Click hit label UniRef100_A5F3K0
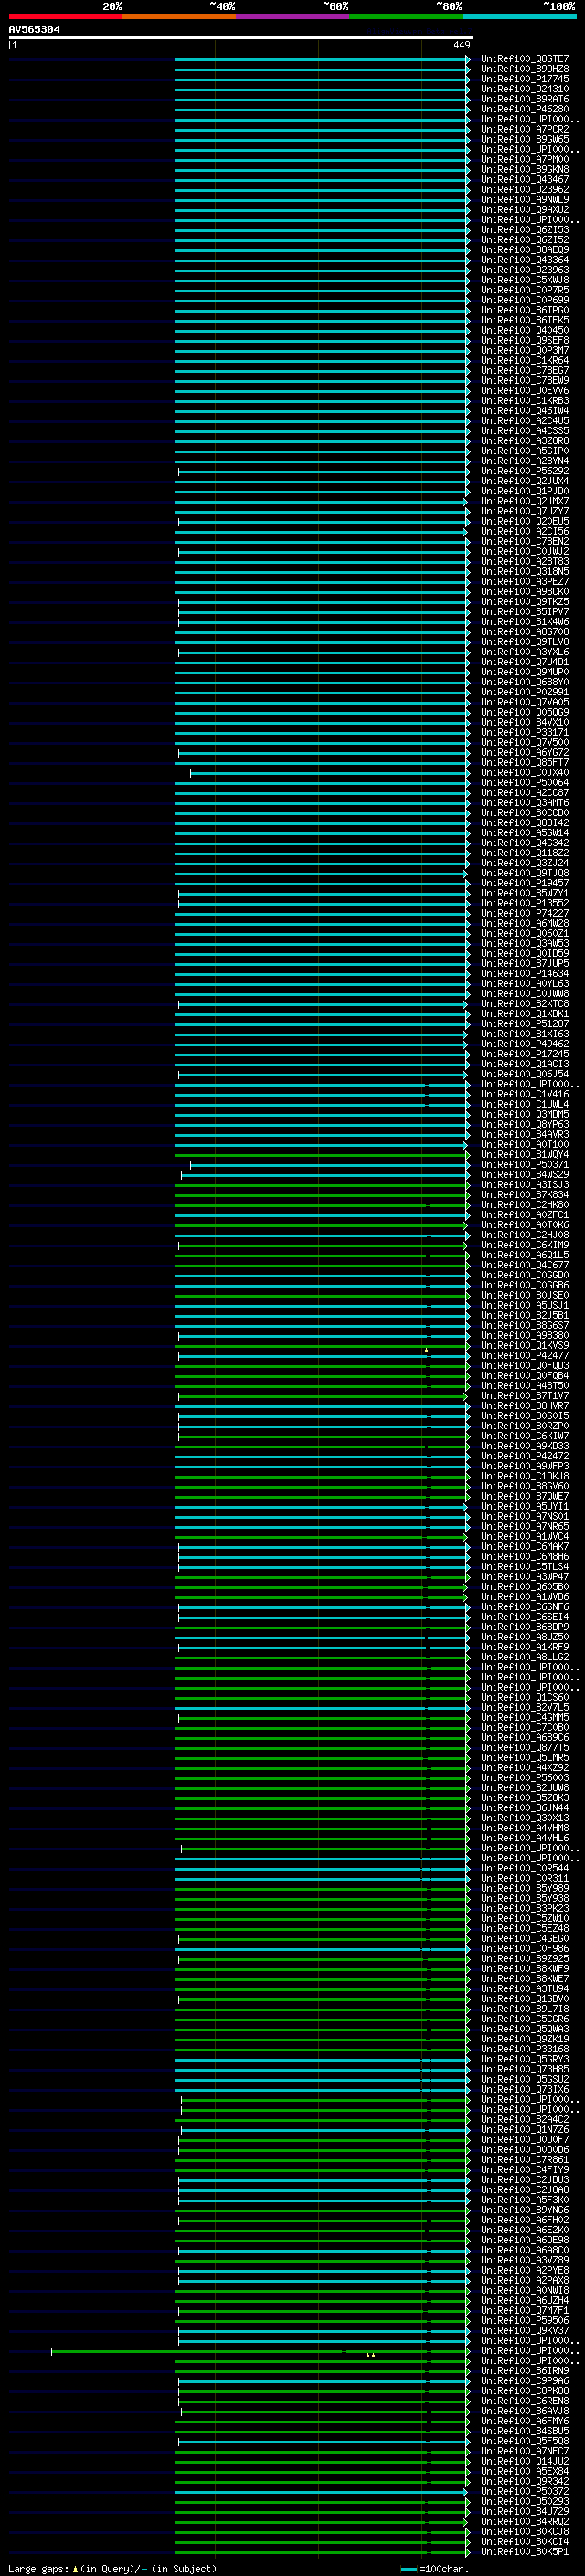 525,2200
